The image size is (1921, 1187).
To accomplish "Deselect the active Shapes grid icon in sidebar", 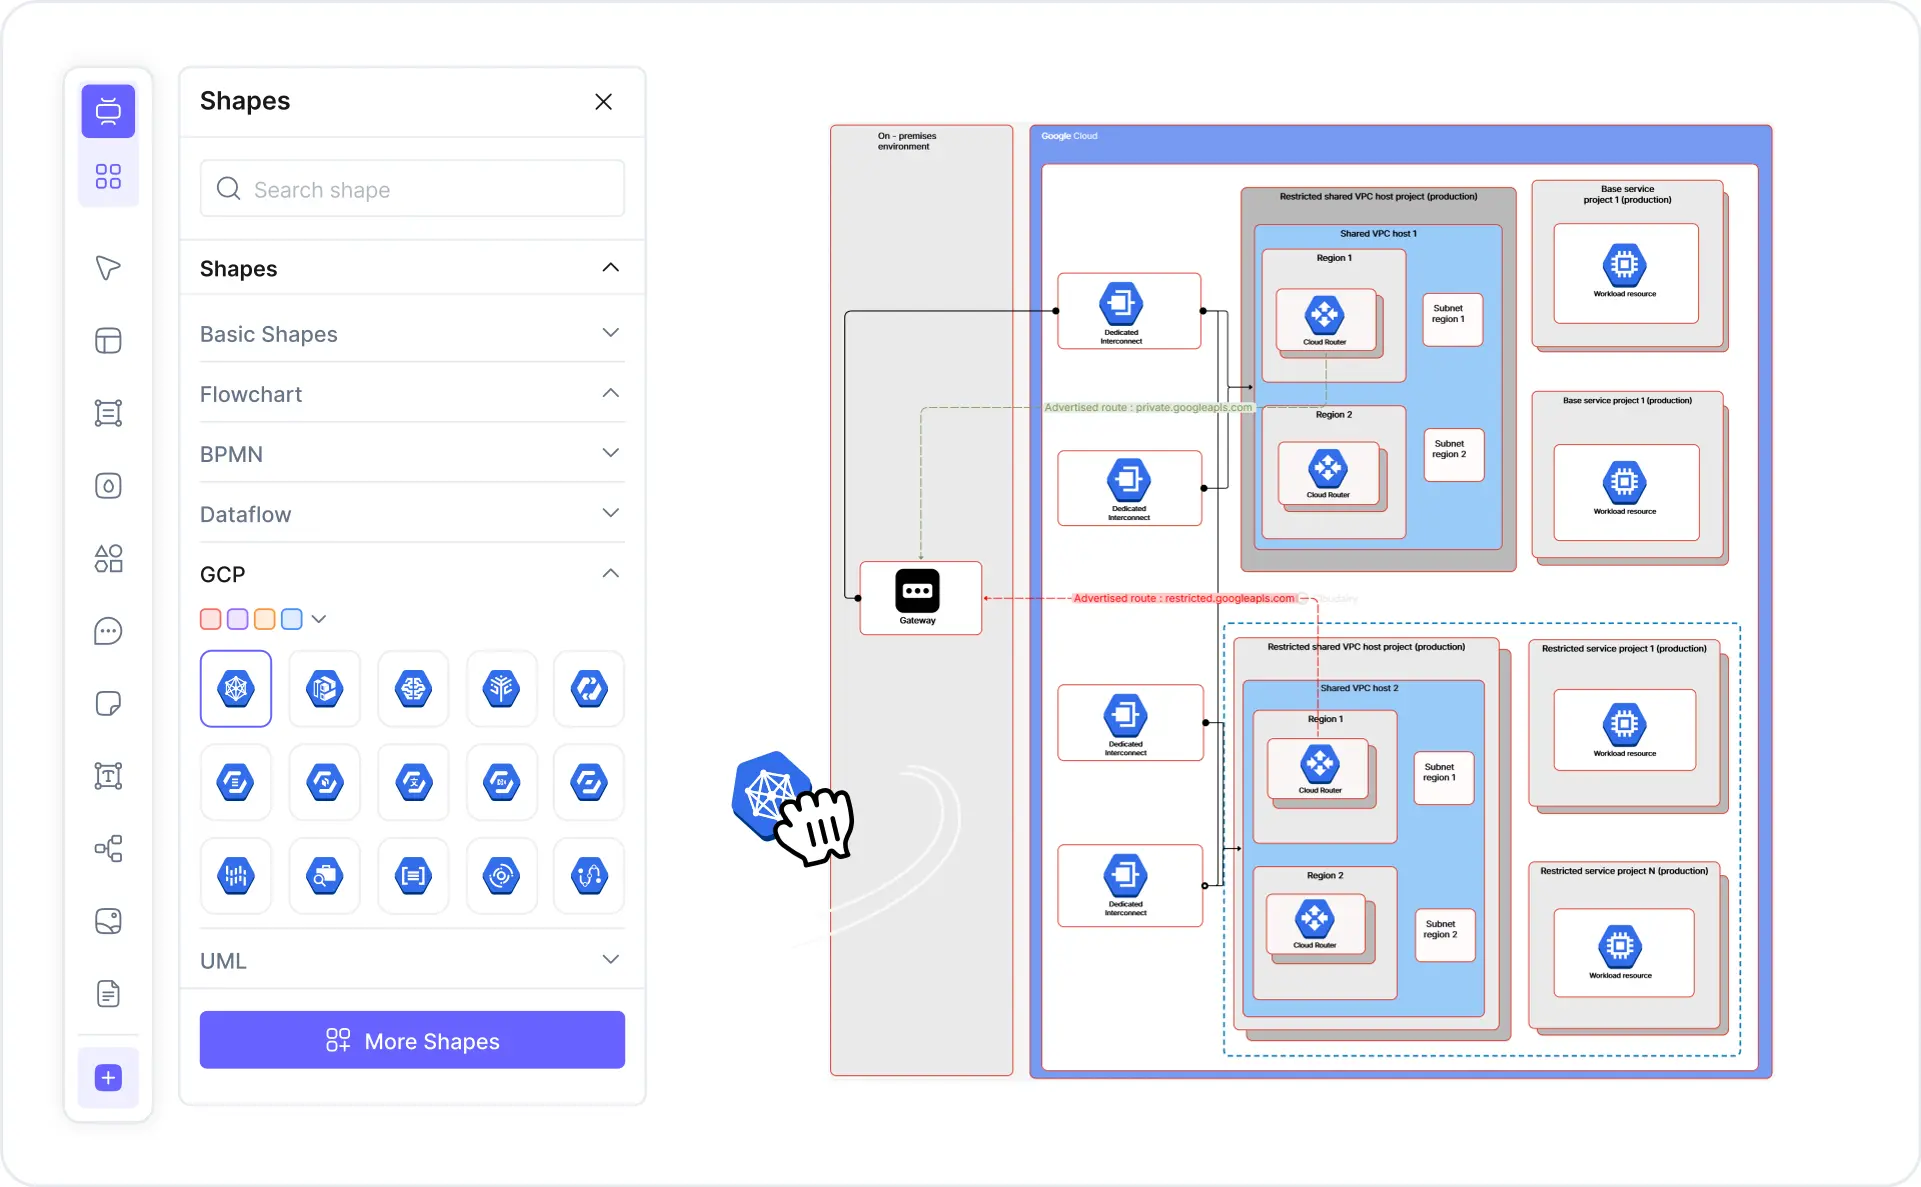I will pyautogui.click(x=108, y=176).
